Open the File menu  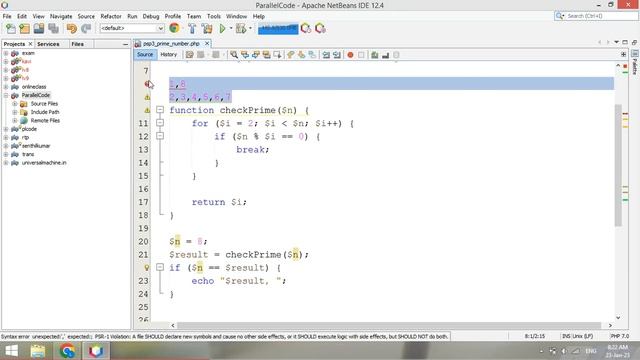[x=7, y=16]
